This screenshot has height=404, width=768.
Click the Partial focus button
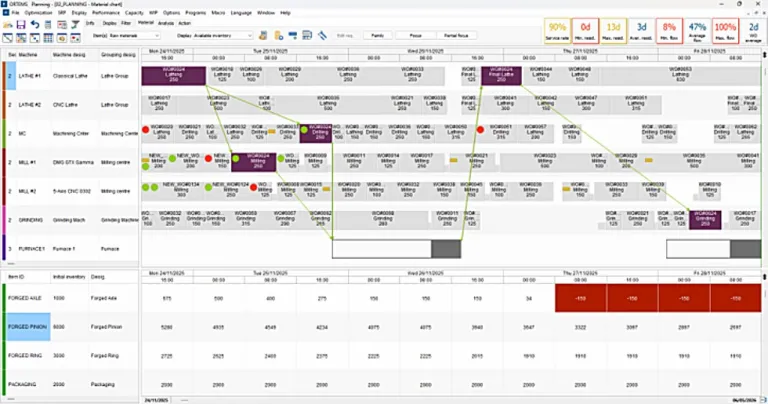coord(456,36)
